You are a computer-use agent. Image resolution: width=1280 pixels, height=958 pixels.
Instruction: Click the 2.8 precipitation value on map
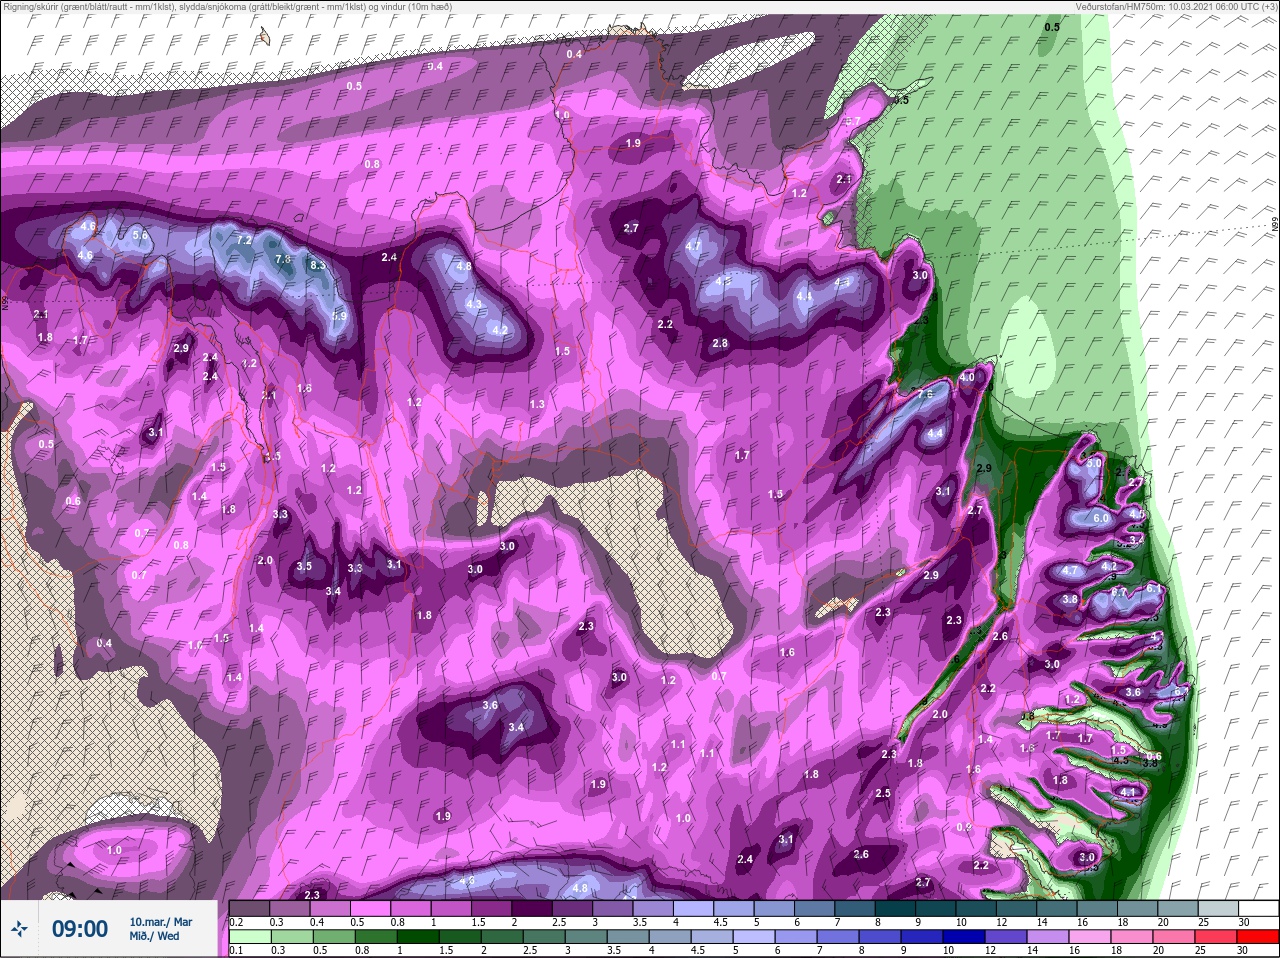pos(720,343)
